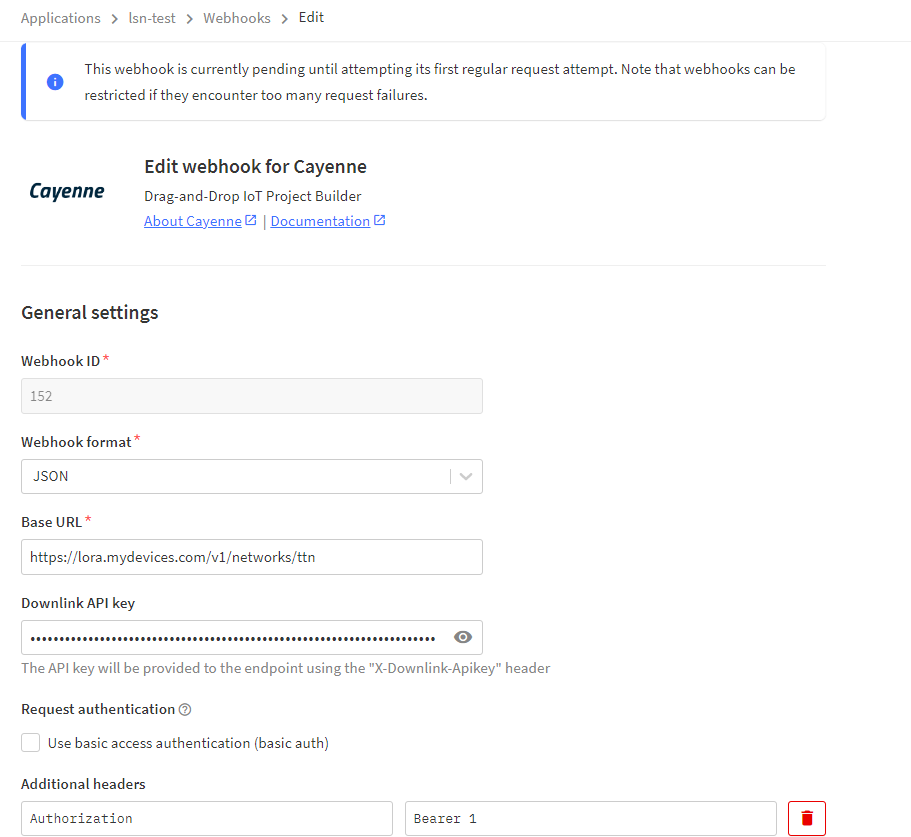This screenshot has width=911, height=837.
Task: Click external link icon beside Documentation
Action: [x=379, y=221]
